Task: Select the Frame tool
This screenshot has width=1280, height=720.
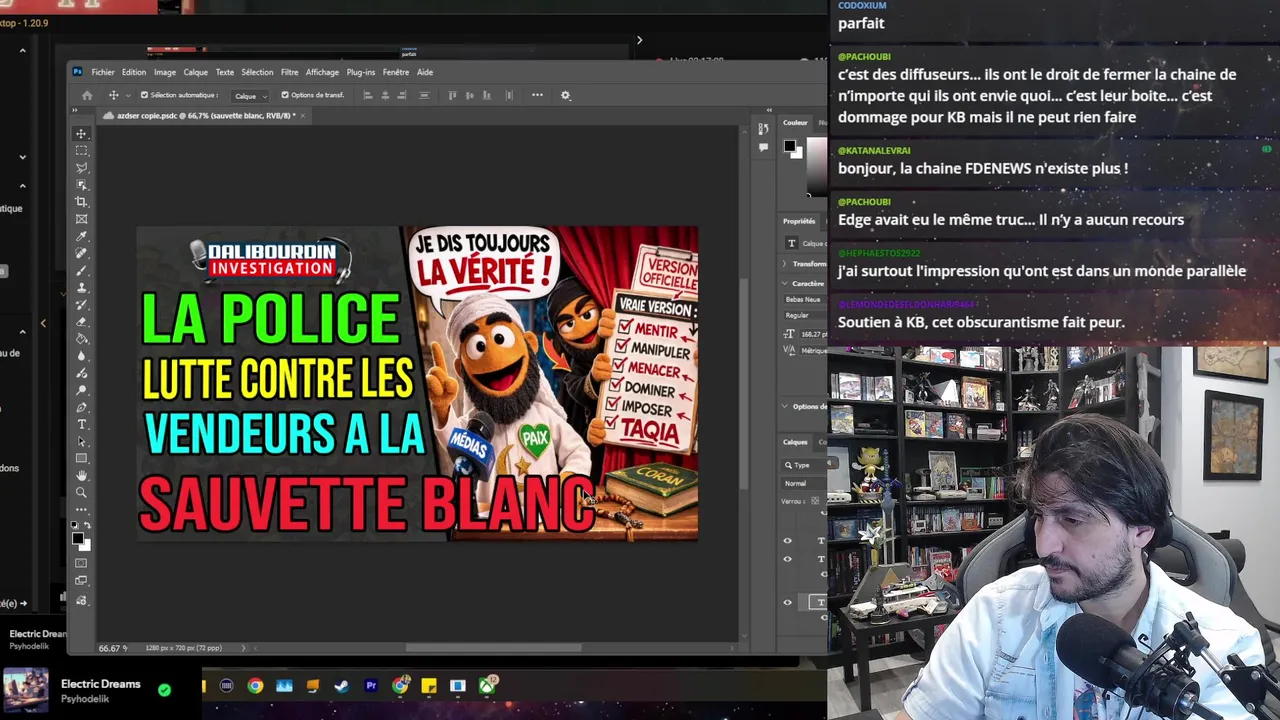Action: pos(82,218)
